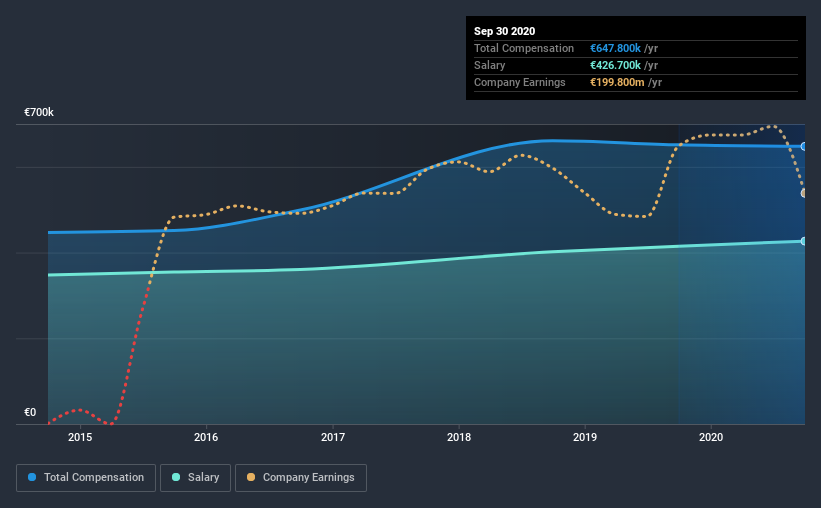Click the €700k y-axis label
This screenshot has height=508, width=821.
39,113
